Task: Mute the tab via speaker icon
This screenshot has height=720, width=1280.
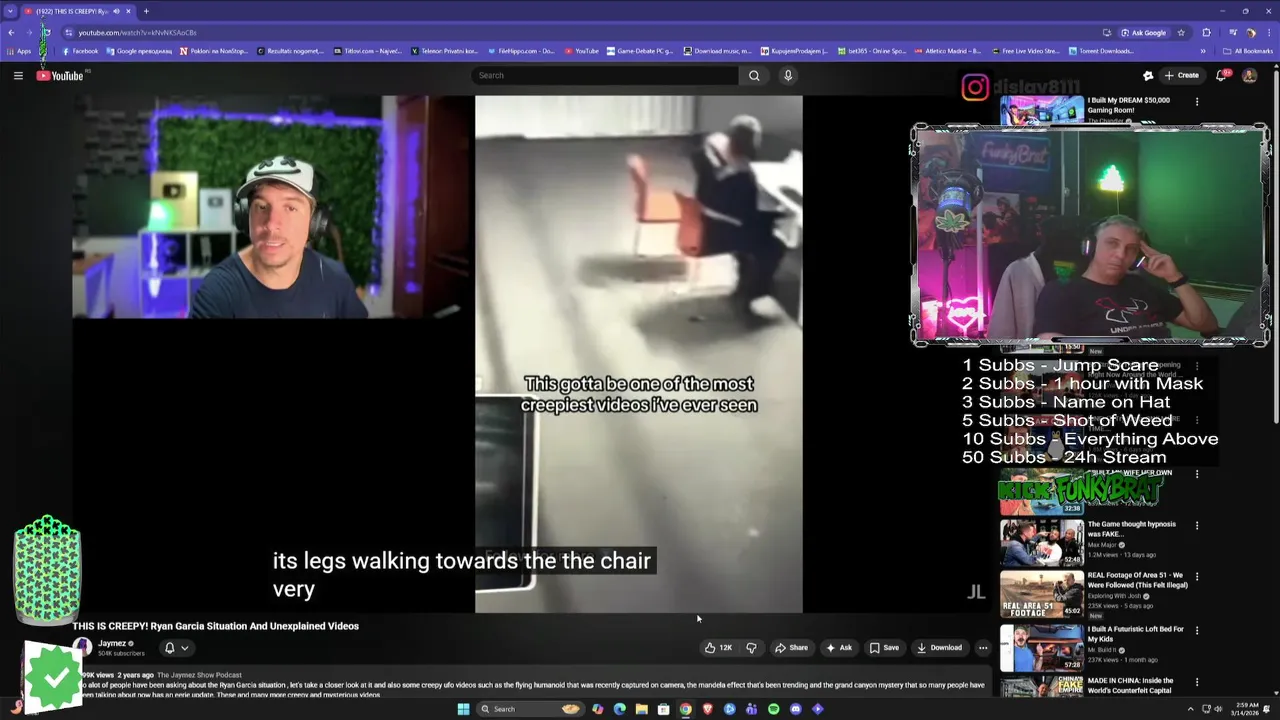Action: coord(116,11)
